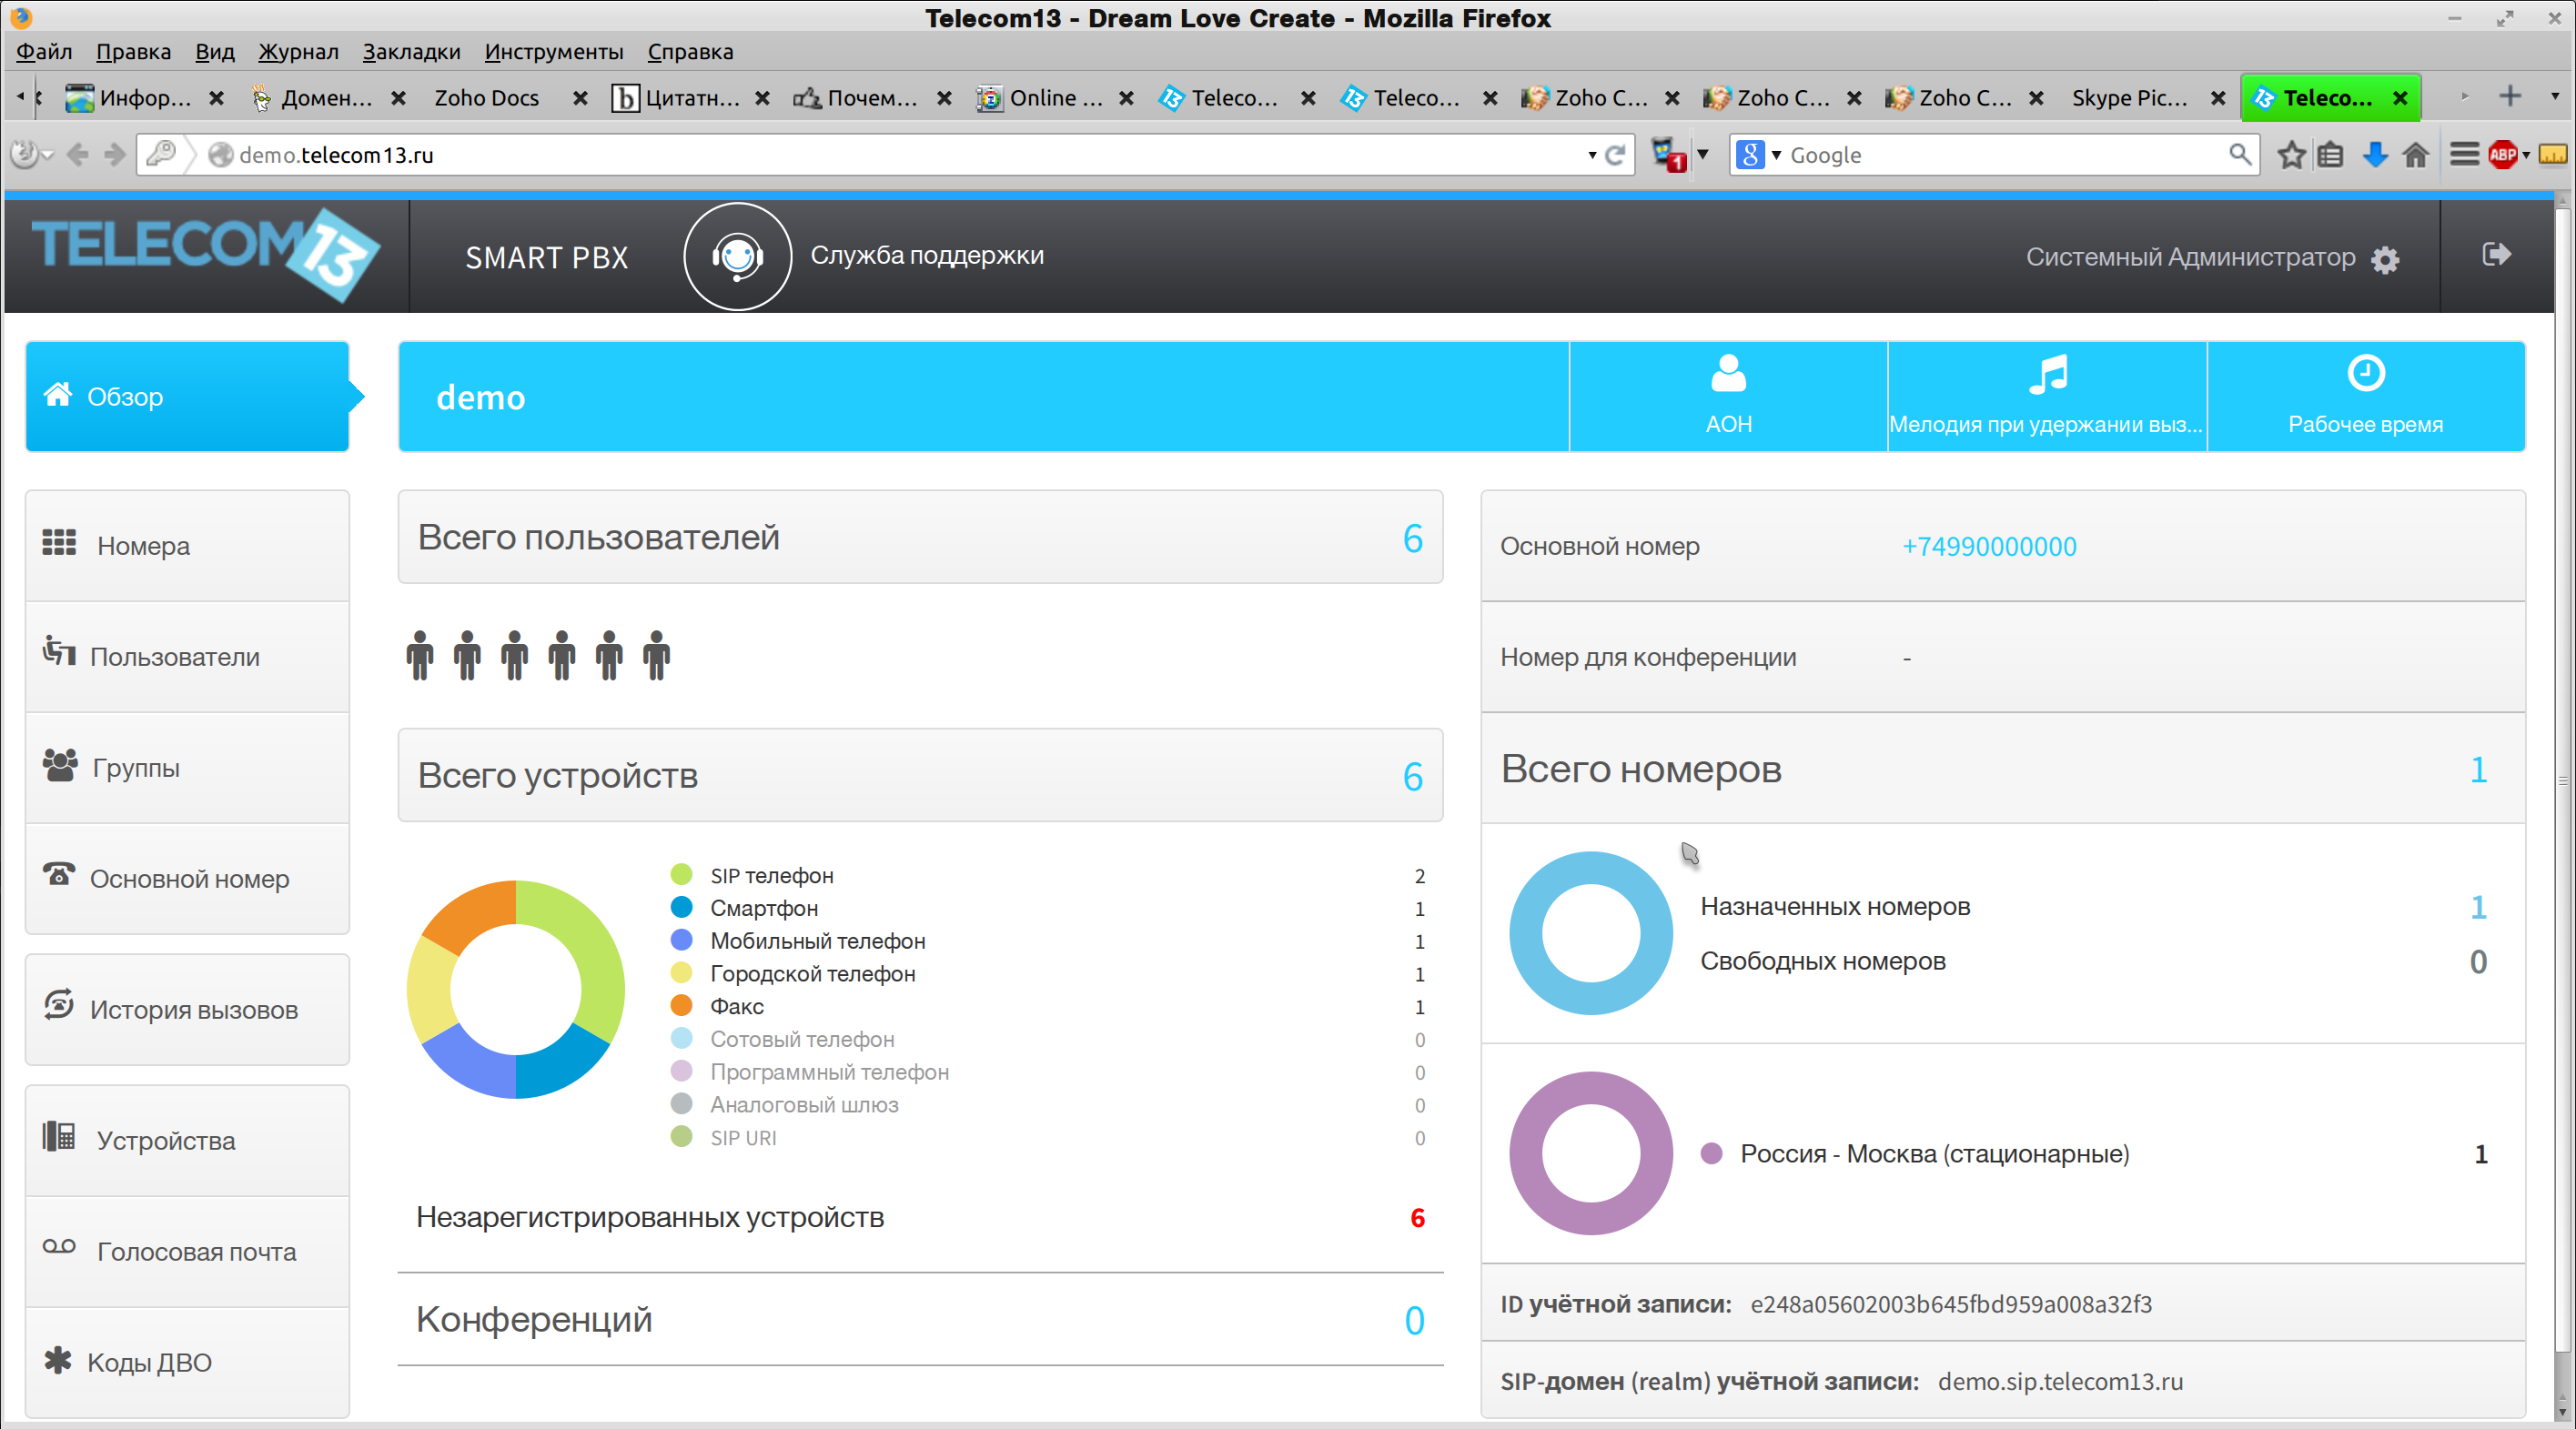Go to browser home page icon
Viewport: 2576px width, 1429px height.
coord(2415,155)
